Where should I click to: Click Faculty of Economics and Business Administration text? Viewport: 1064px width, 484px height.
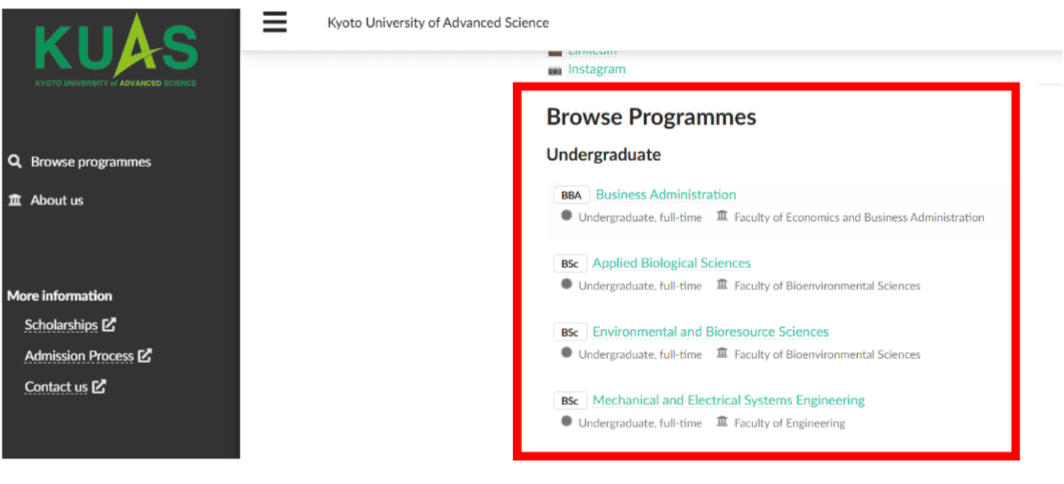(859, 218)
